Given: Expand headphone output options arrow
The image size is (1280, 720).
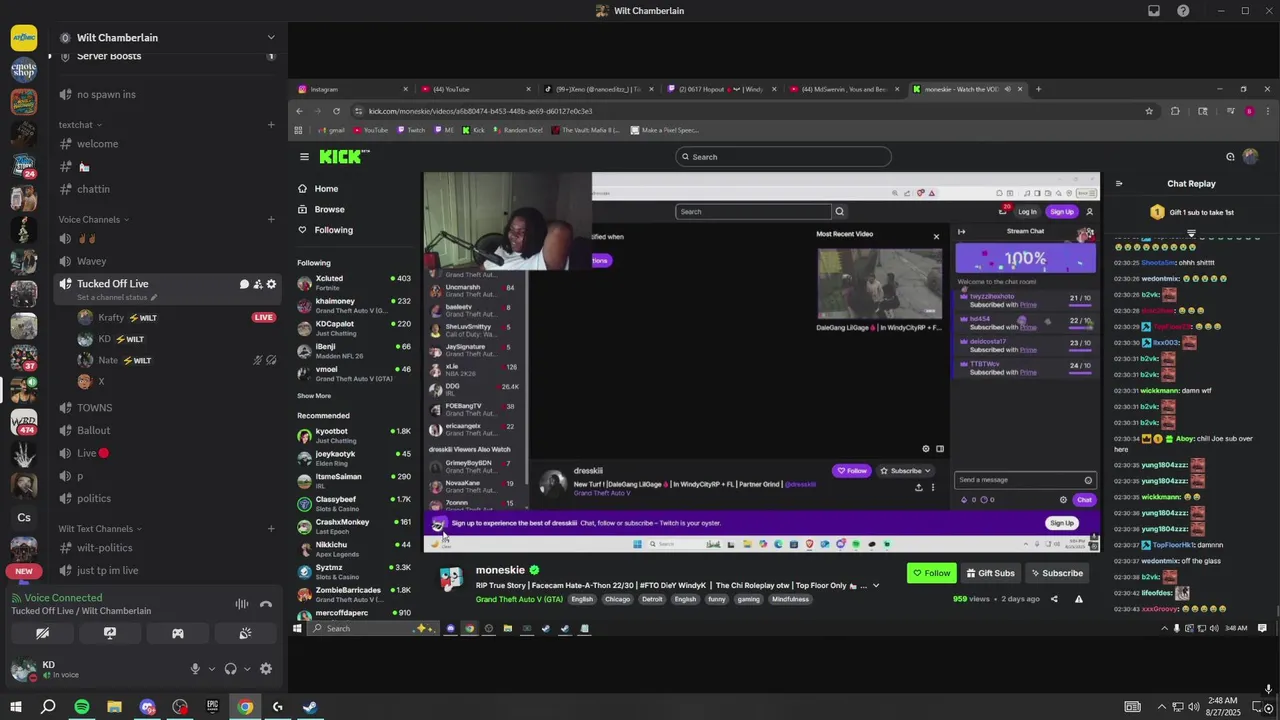Looking at the screenshot, I should click(x=246, y=669).
